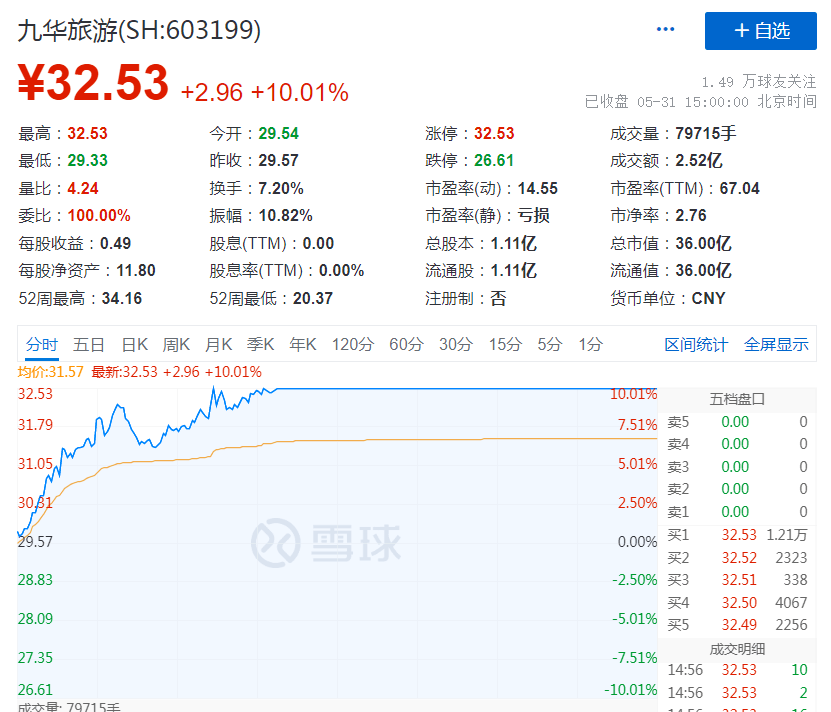Click the 五档盘口 panel header
The width and height of the screenshot is (831, 712).
(737, 399)
